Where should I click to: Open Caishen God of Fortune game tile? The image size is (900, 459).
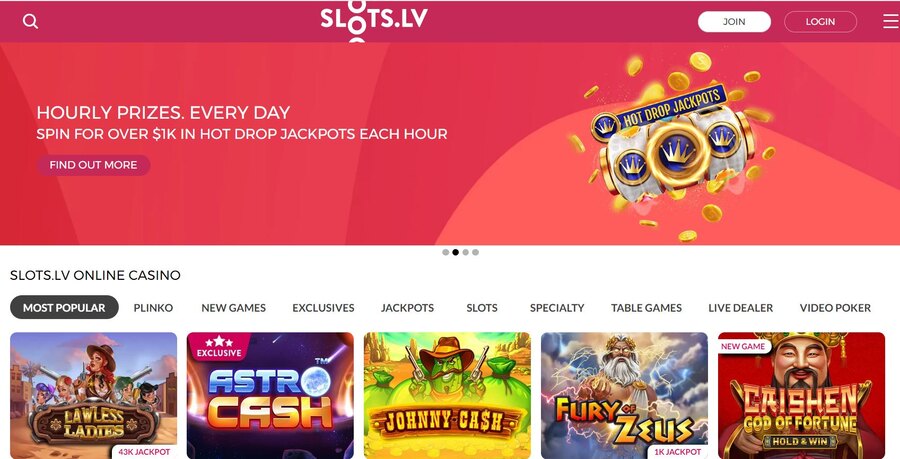point(801,395)
